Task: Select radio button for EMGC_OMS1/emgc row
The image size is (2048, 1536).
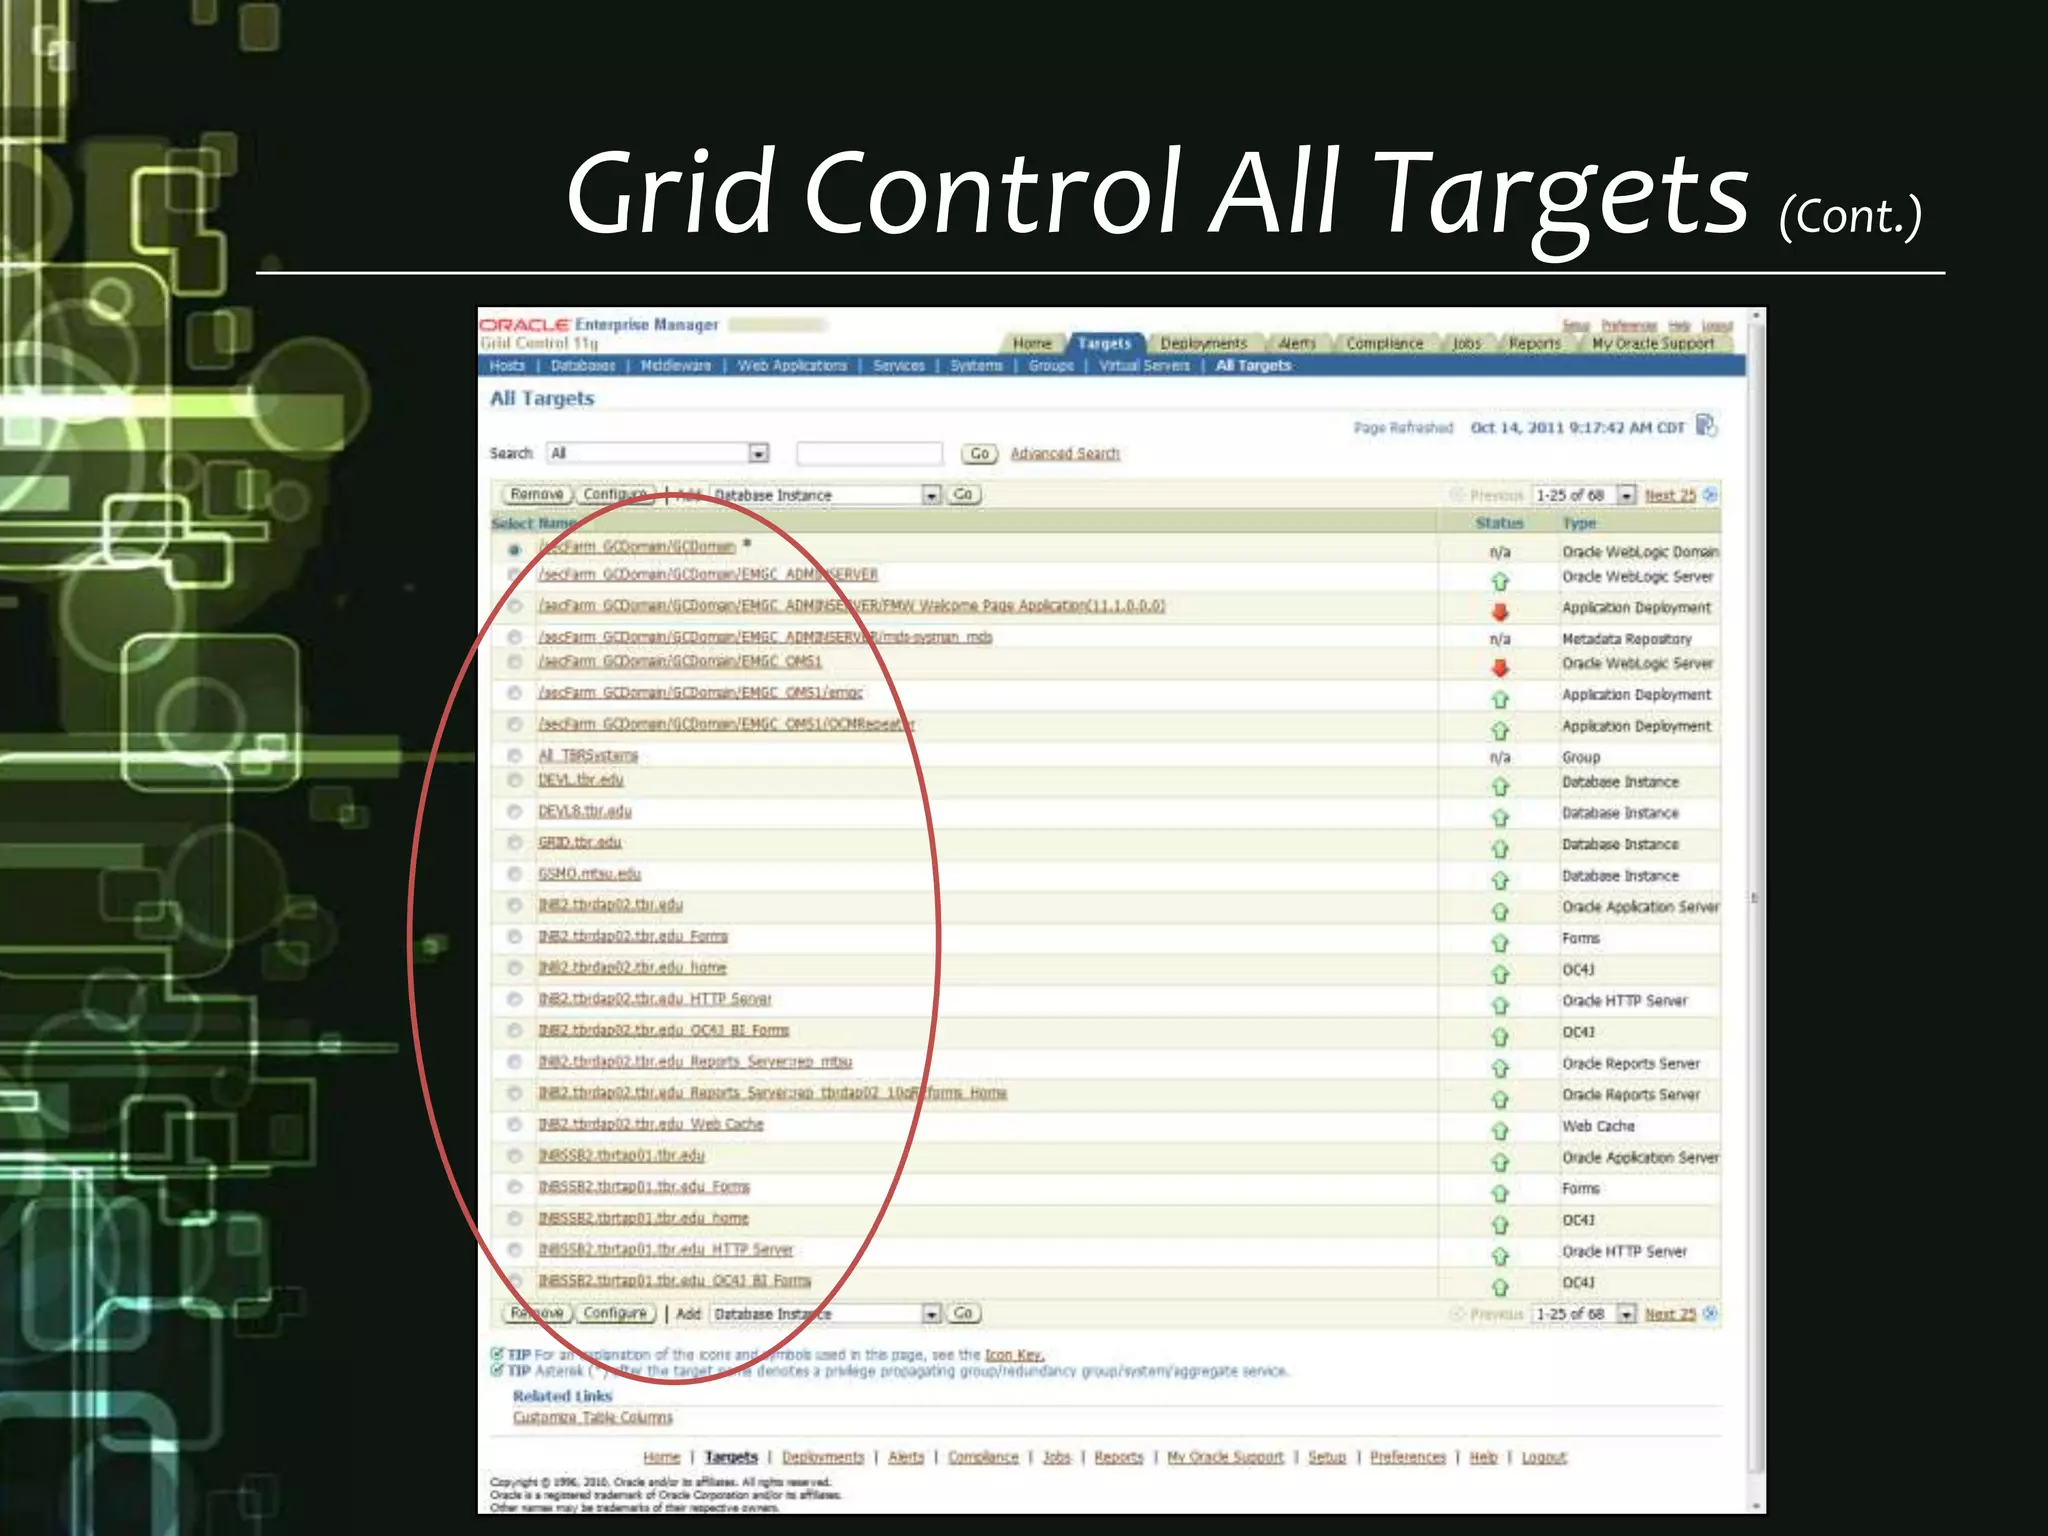Action: 514,693
